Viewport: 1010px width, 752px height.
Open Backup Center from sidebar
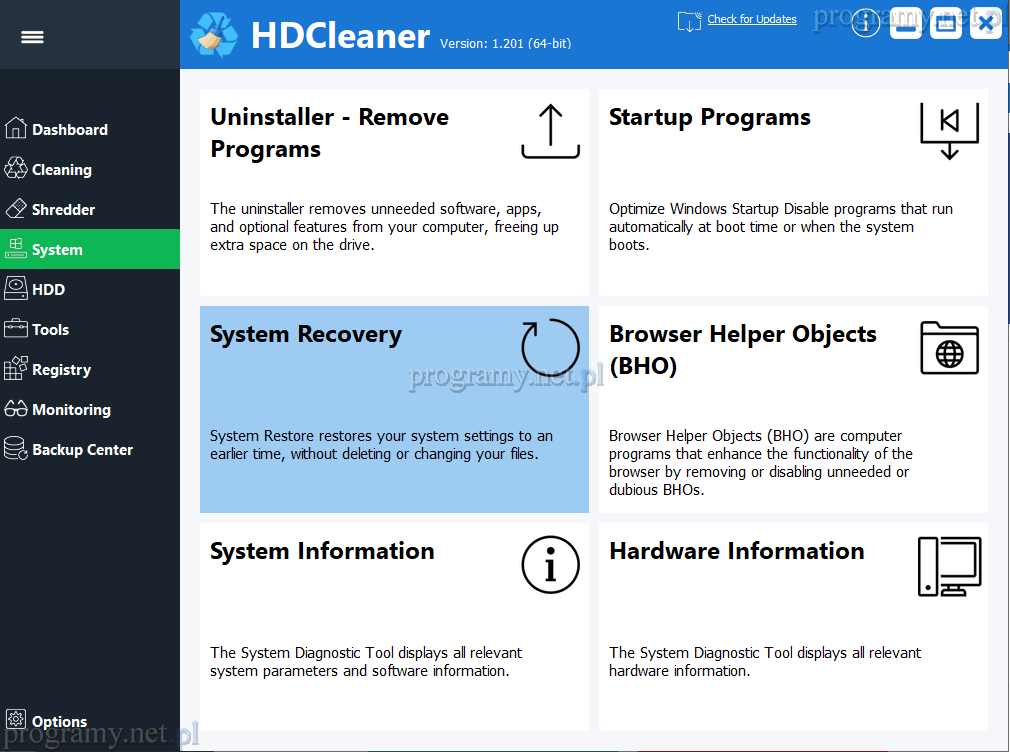[82, 450]
